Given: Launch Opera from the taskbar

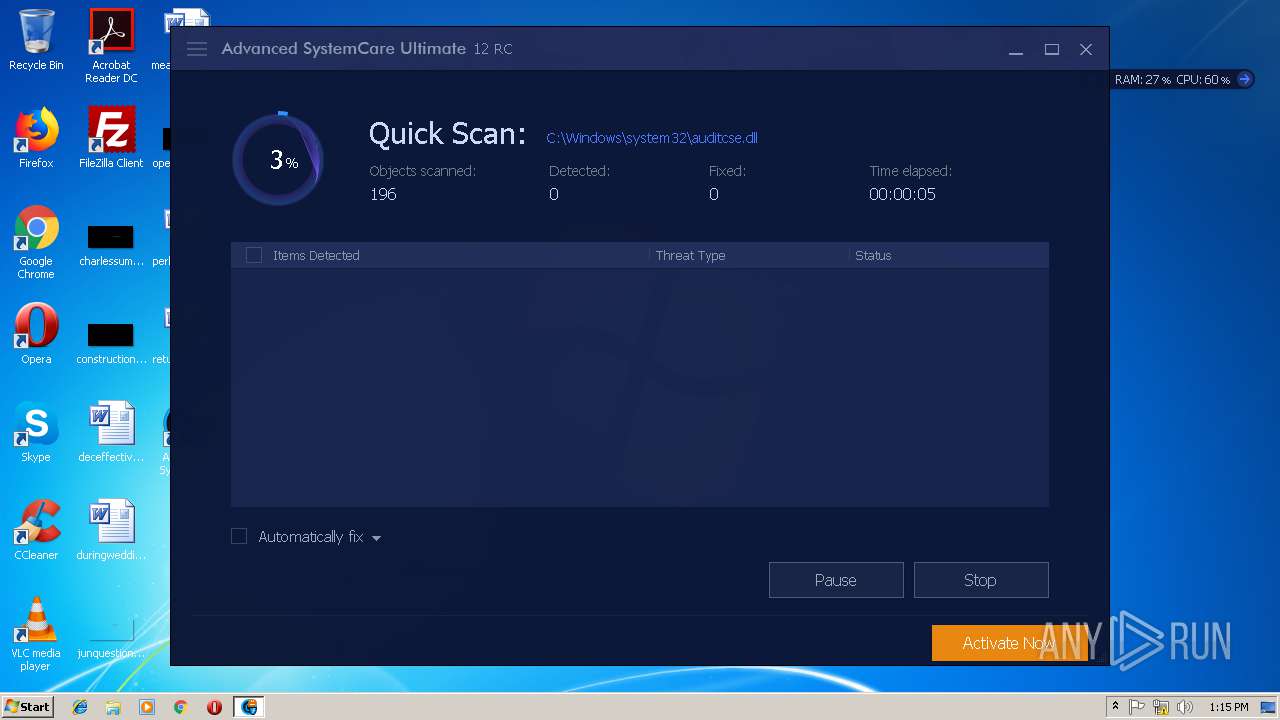Looking at the screenshot, I should [x=214, y=707].
